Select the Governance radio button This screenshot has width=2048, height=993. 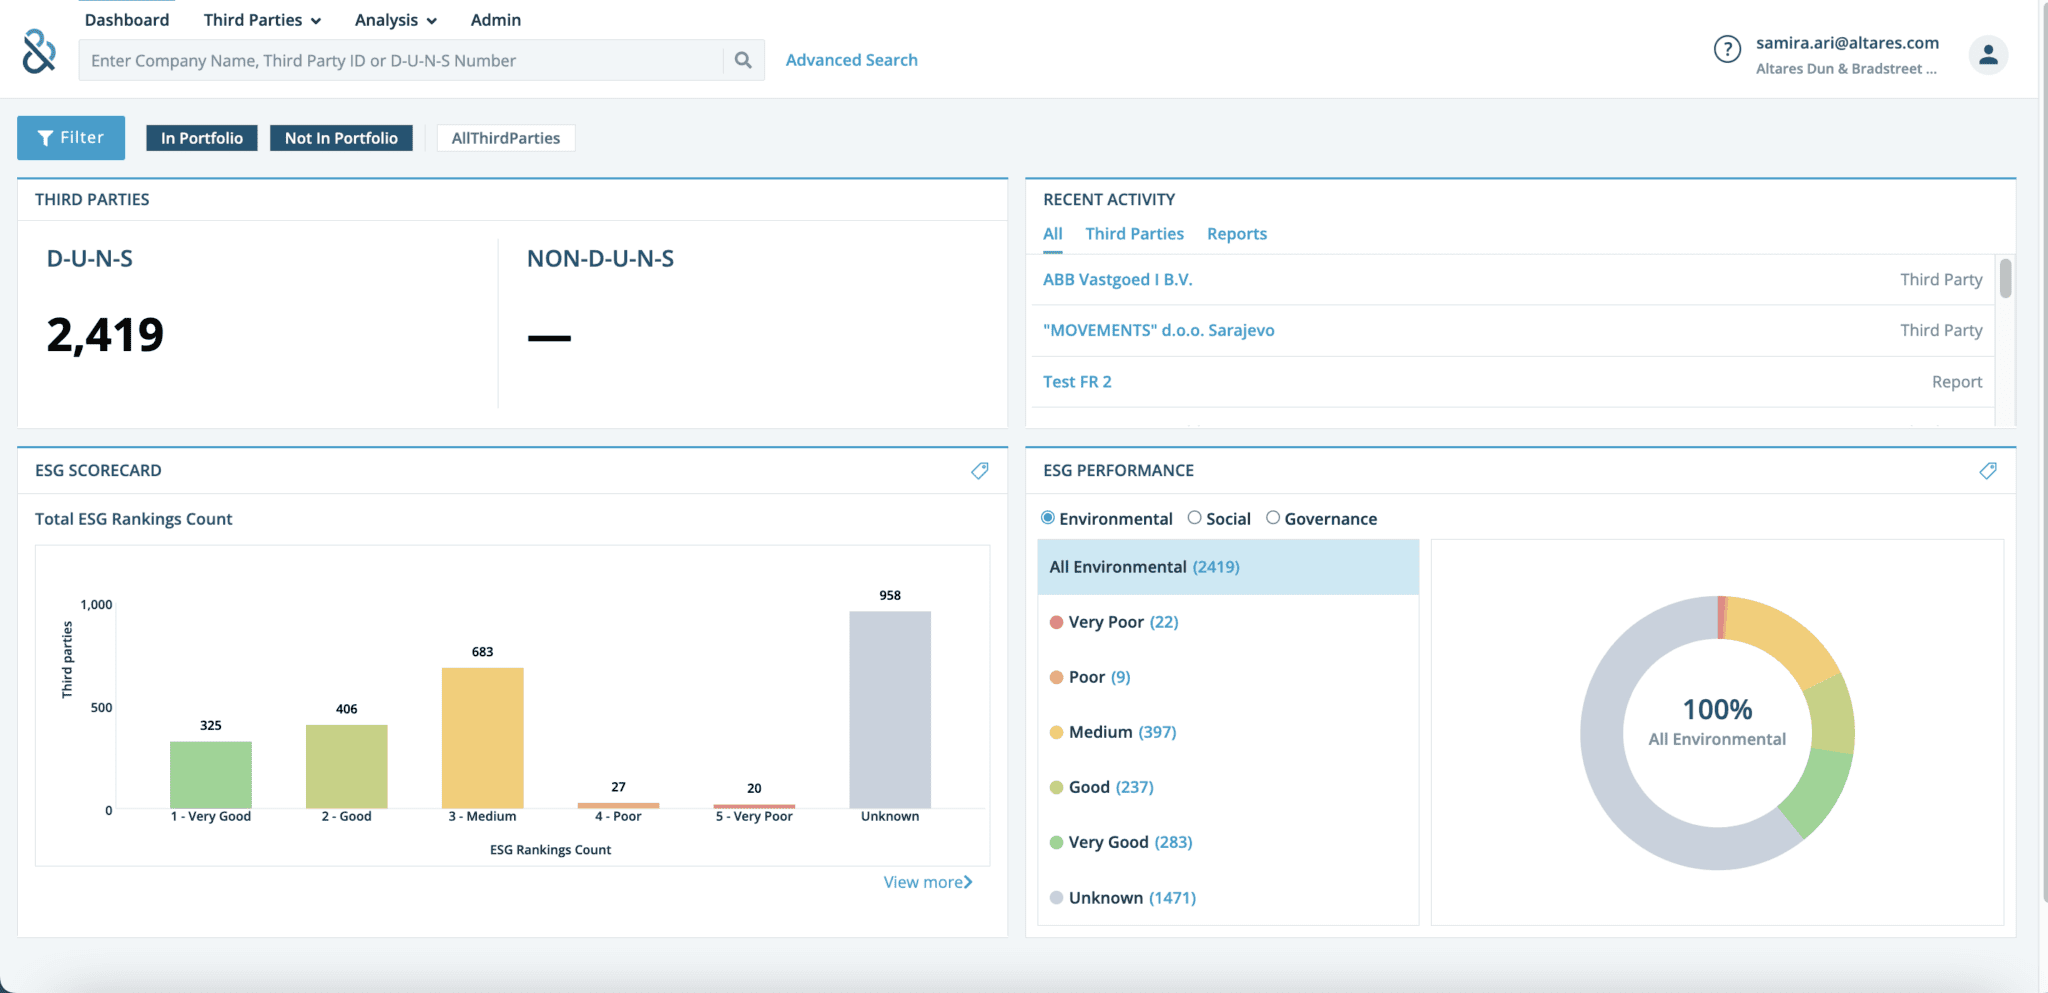click(x=1273, y=518)
